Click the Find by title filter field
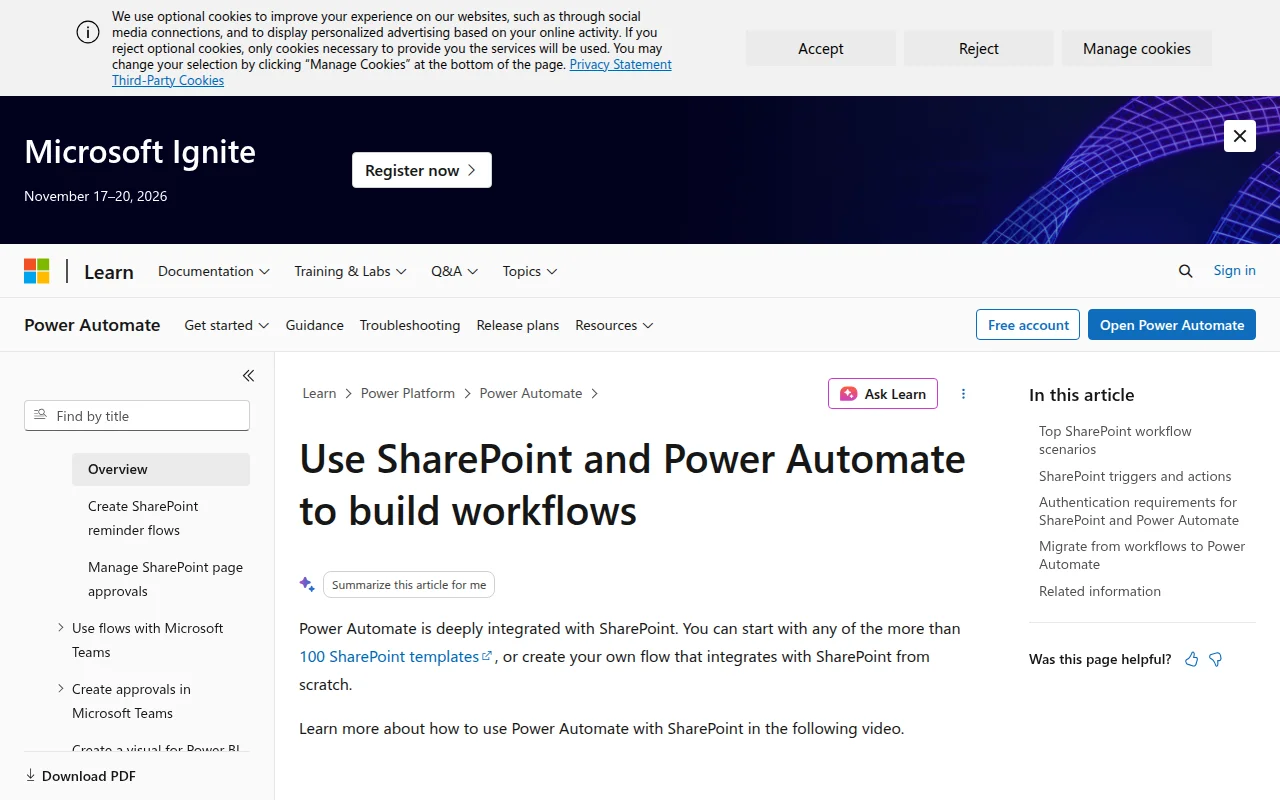The image size is (1280, 800). [137, 416]
